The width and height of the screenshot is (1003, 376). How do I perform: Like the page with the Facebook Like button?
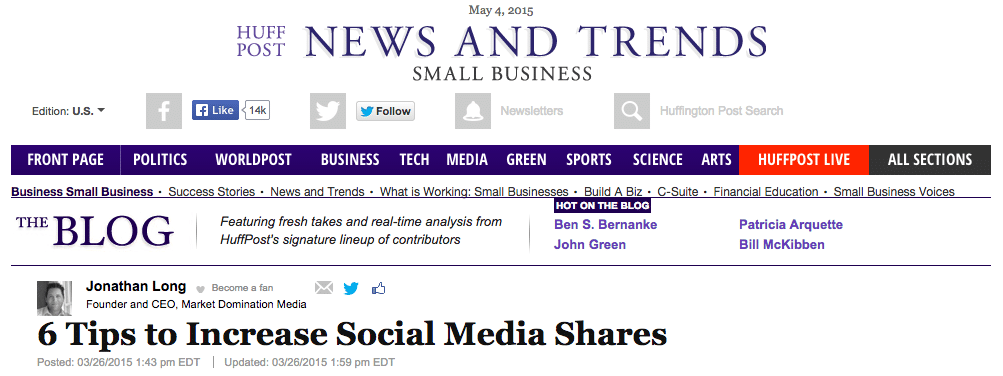[x=216, y=110]
